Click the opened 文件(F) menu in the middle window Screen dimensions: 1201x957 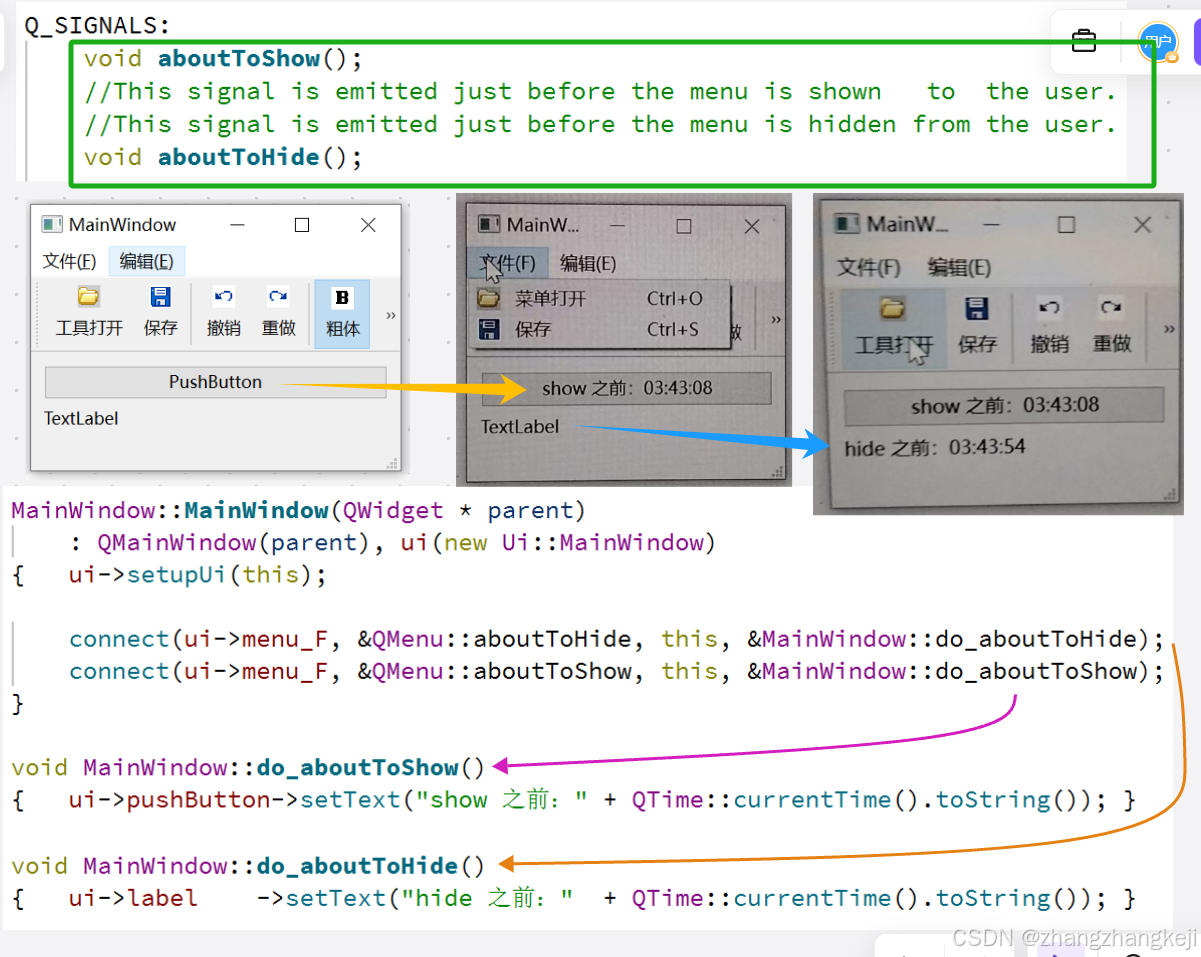[x=508, y=263]
